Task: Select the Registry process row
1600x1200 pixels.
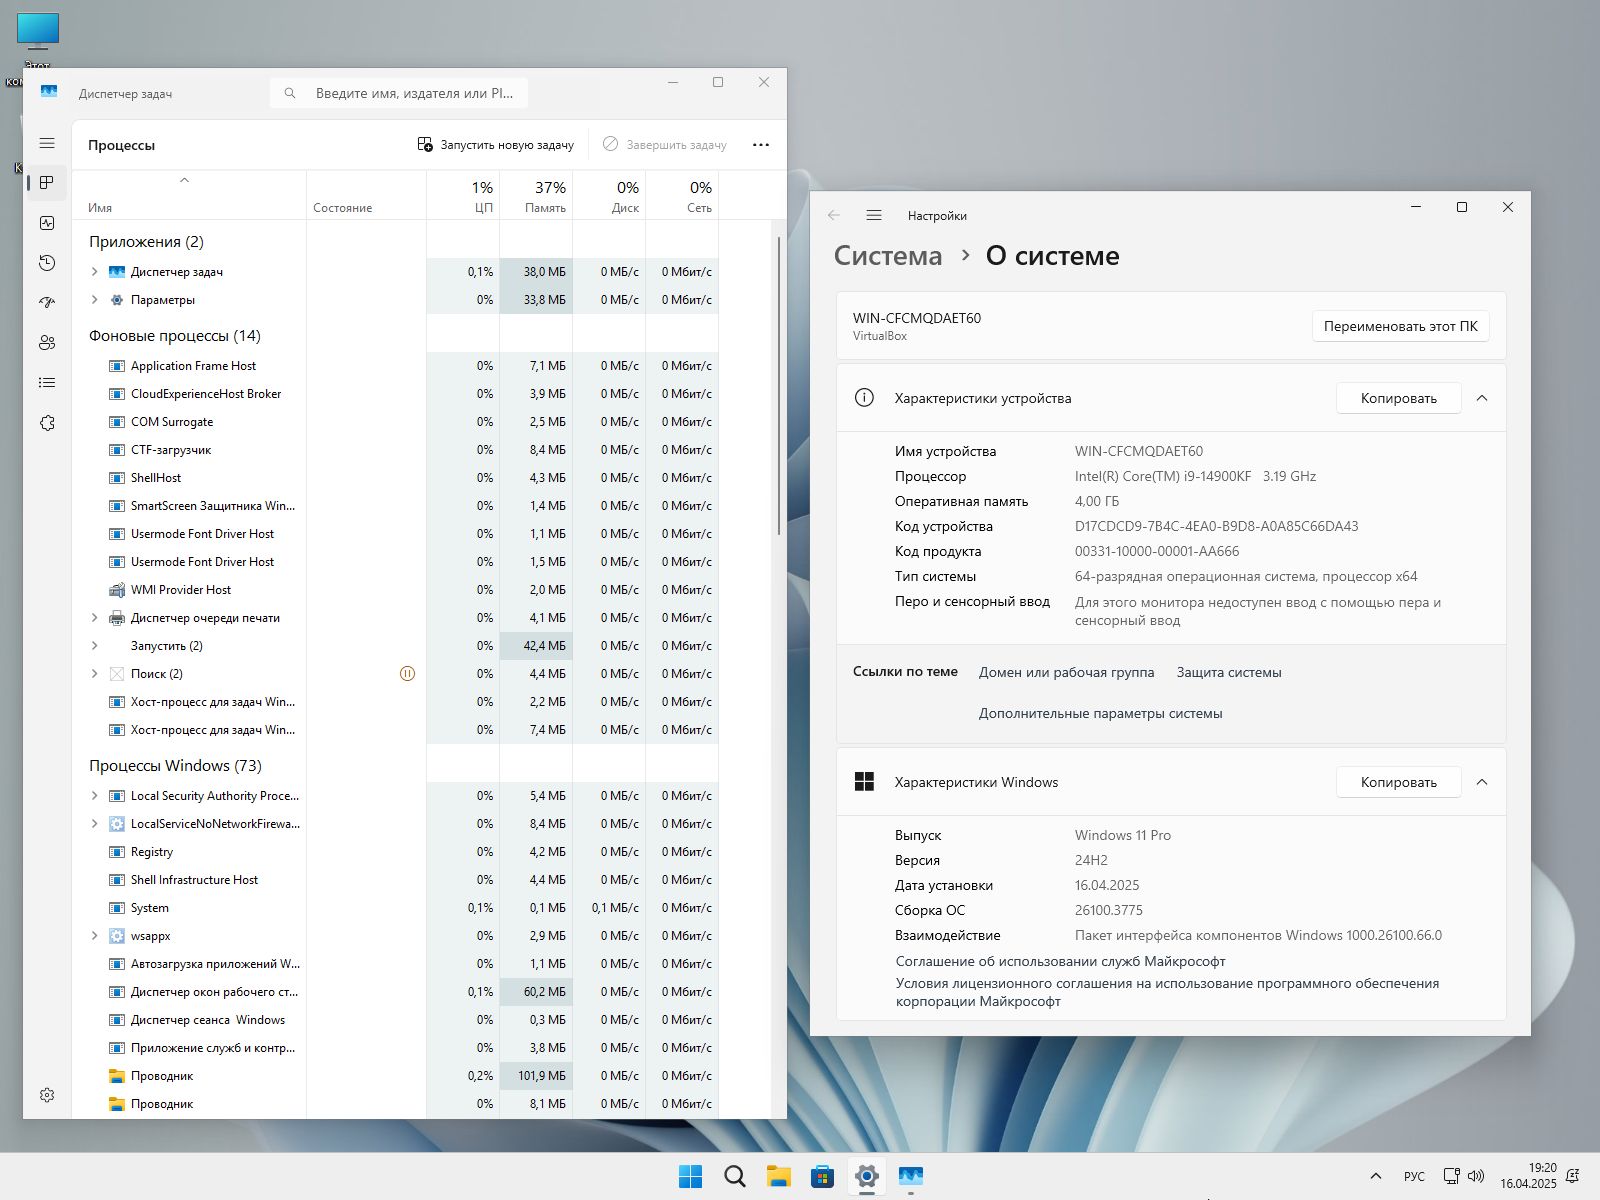Action: (396, 852)
